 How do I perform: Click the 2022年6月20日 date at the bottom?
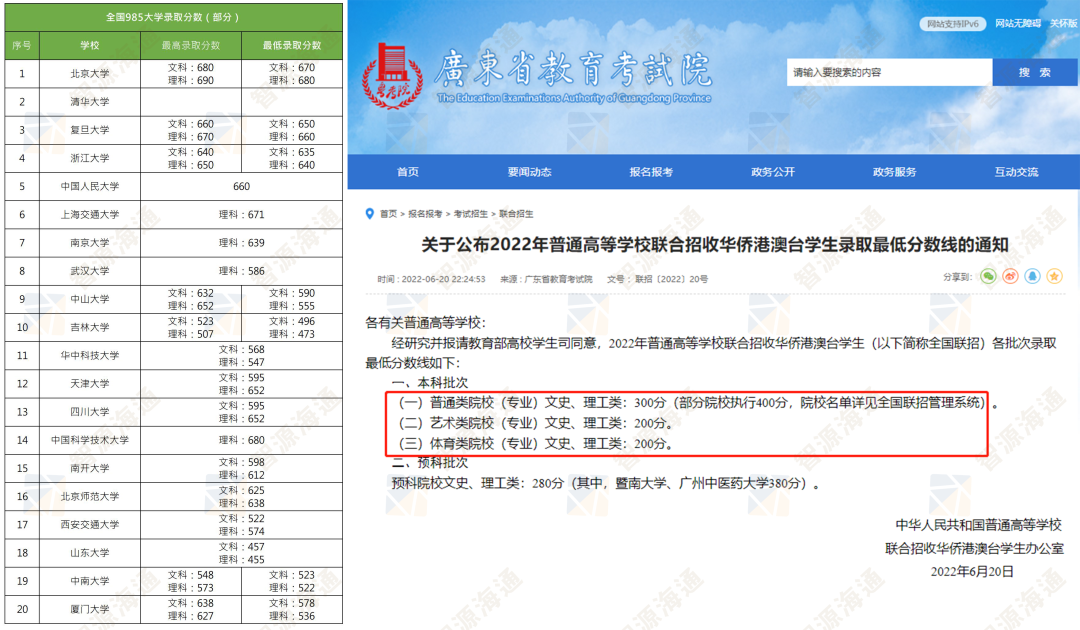coord(972,571)
